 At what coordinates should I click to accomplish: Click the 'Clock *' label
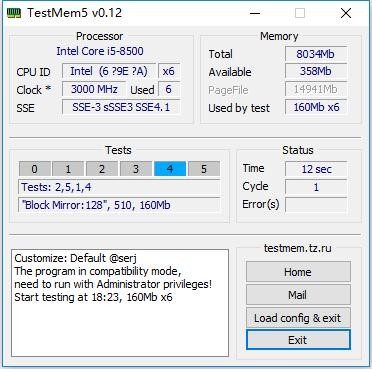point(34,90)
